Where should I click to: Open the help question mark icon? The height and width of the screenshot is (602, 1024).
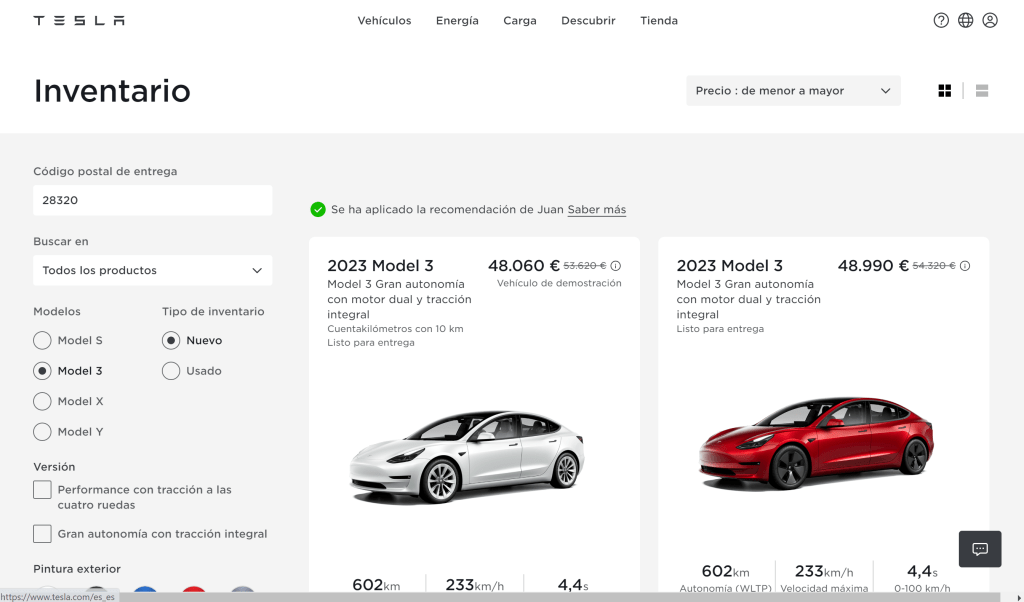point(941,20)
